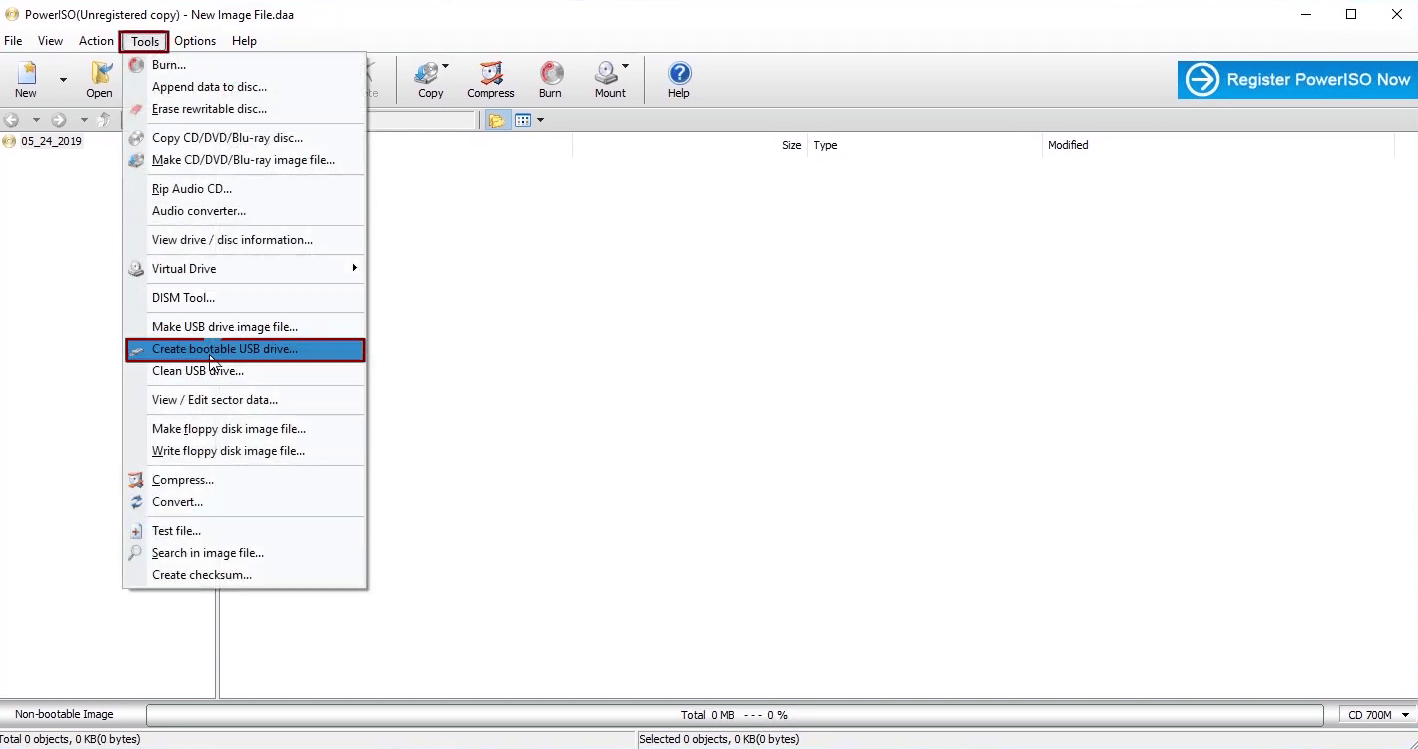Image resolution: width=1418 pixels, height=749 pixels.
Task: Choose Make floppy disk image file...
Action: pos(245,429)
